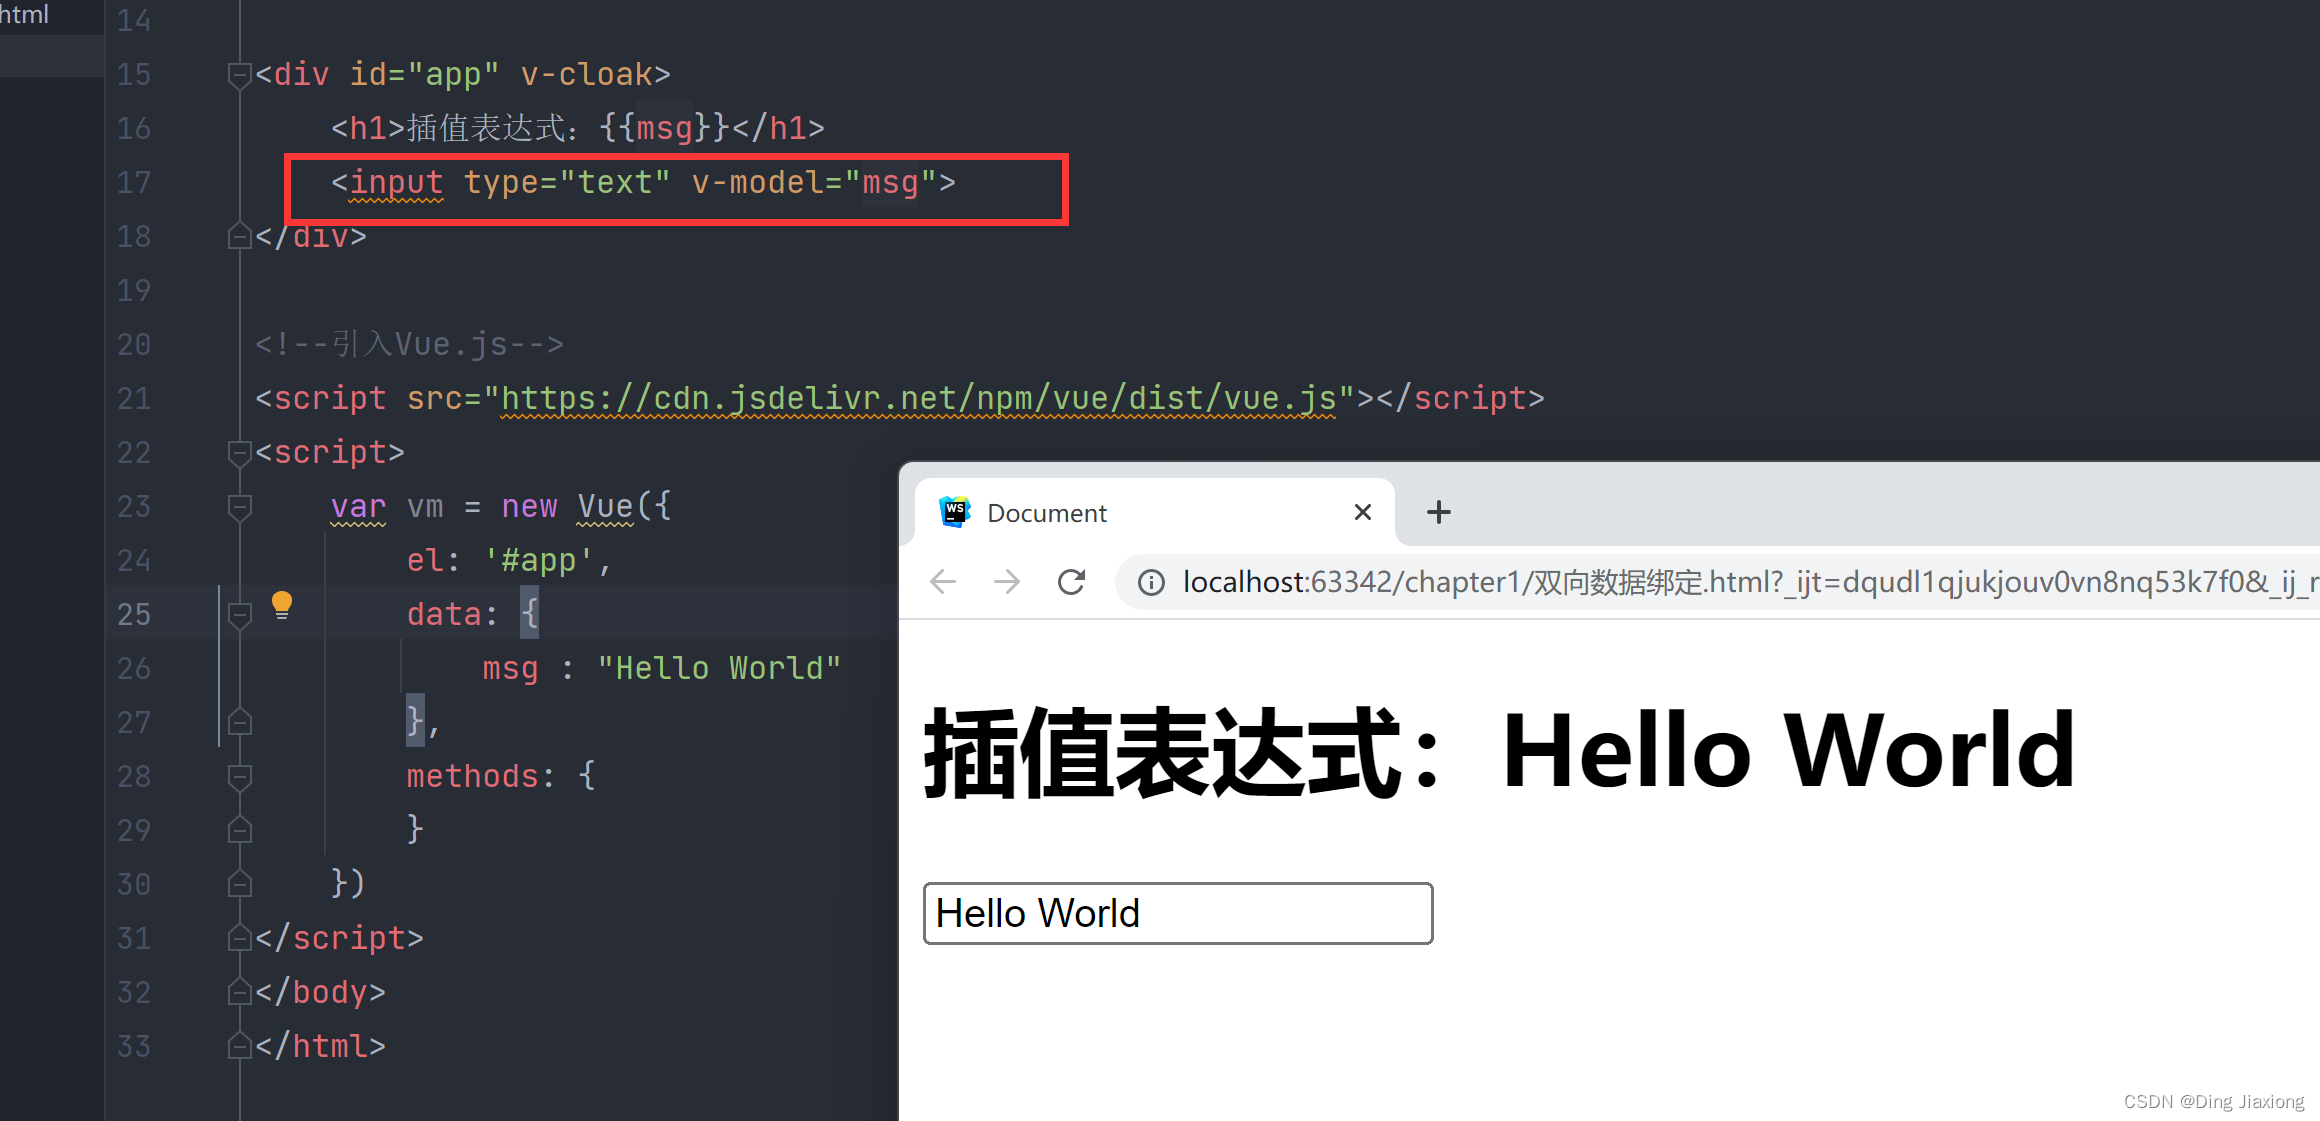This screenshot has width=2320, height=1121.
Task: Click line number 25 in gutter
Action: 134,614
